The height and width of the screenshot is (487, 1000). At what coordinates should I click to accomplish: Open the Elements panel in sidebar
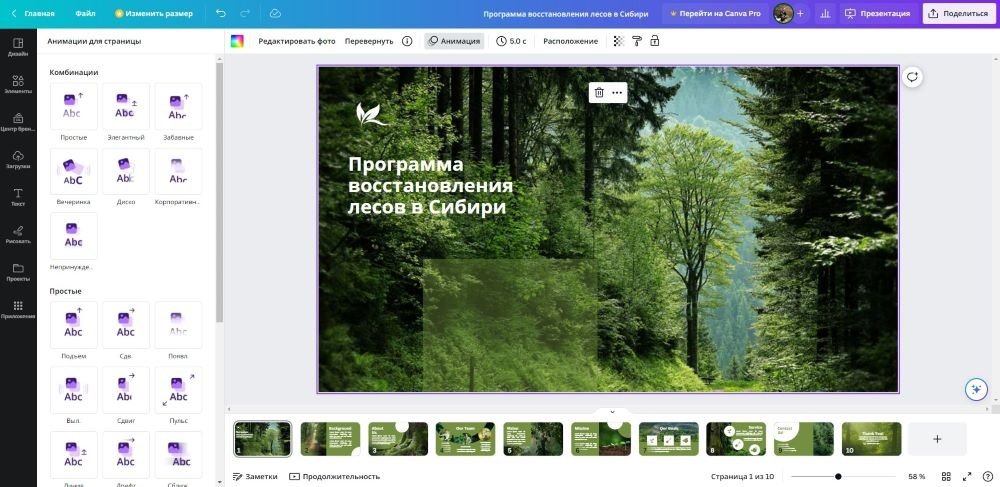pyautogui.click(x=18, y=83)
